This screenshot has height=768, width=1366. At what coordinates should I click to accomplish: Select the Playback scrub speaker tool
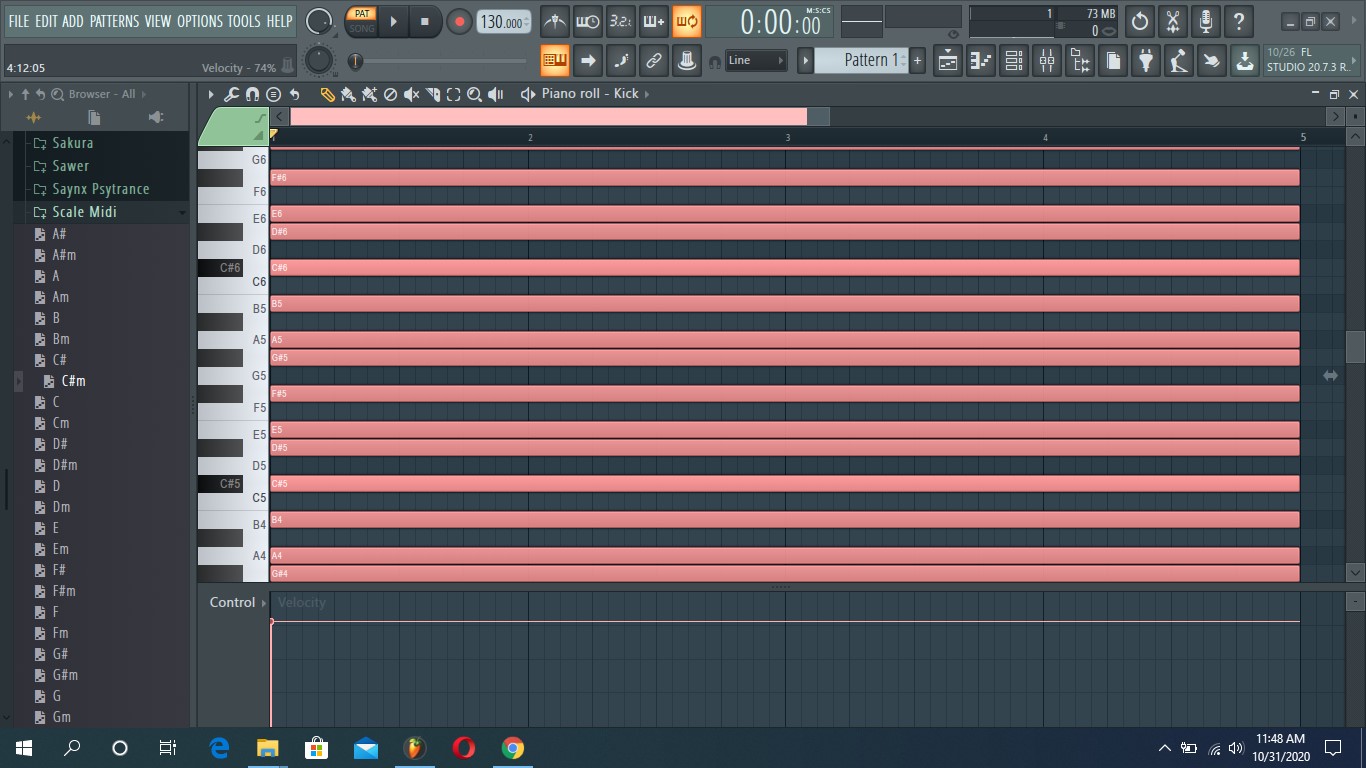click(x=495, y=94)
